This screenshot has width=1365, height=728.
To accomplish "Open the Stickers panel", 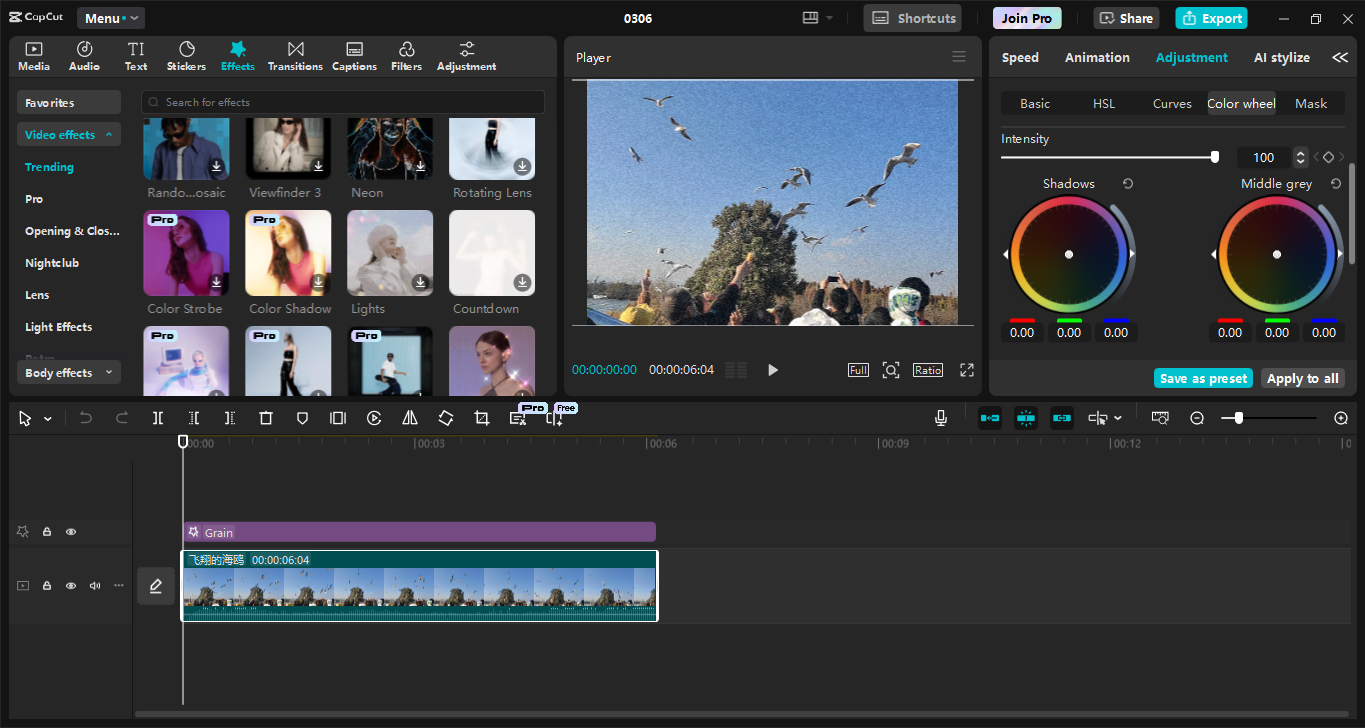I will 186,56.
